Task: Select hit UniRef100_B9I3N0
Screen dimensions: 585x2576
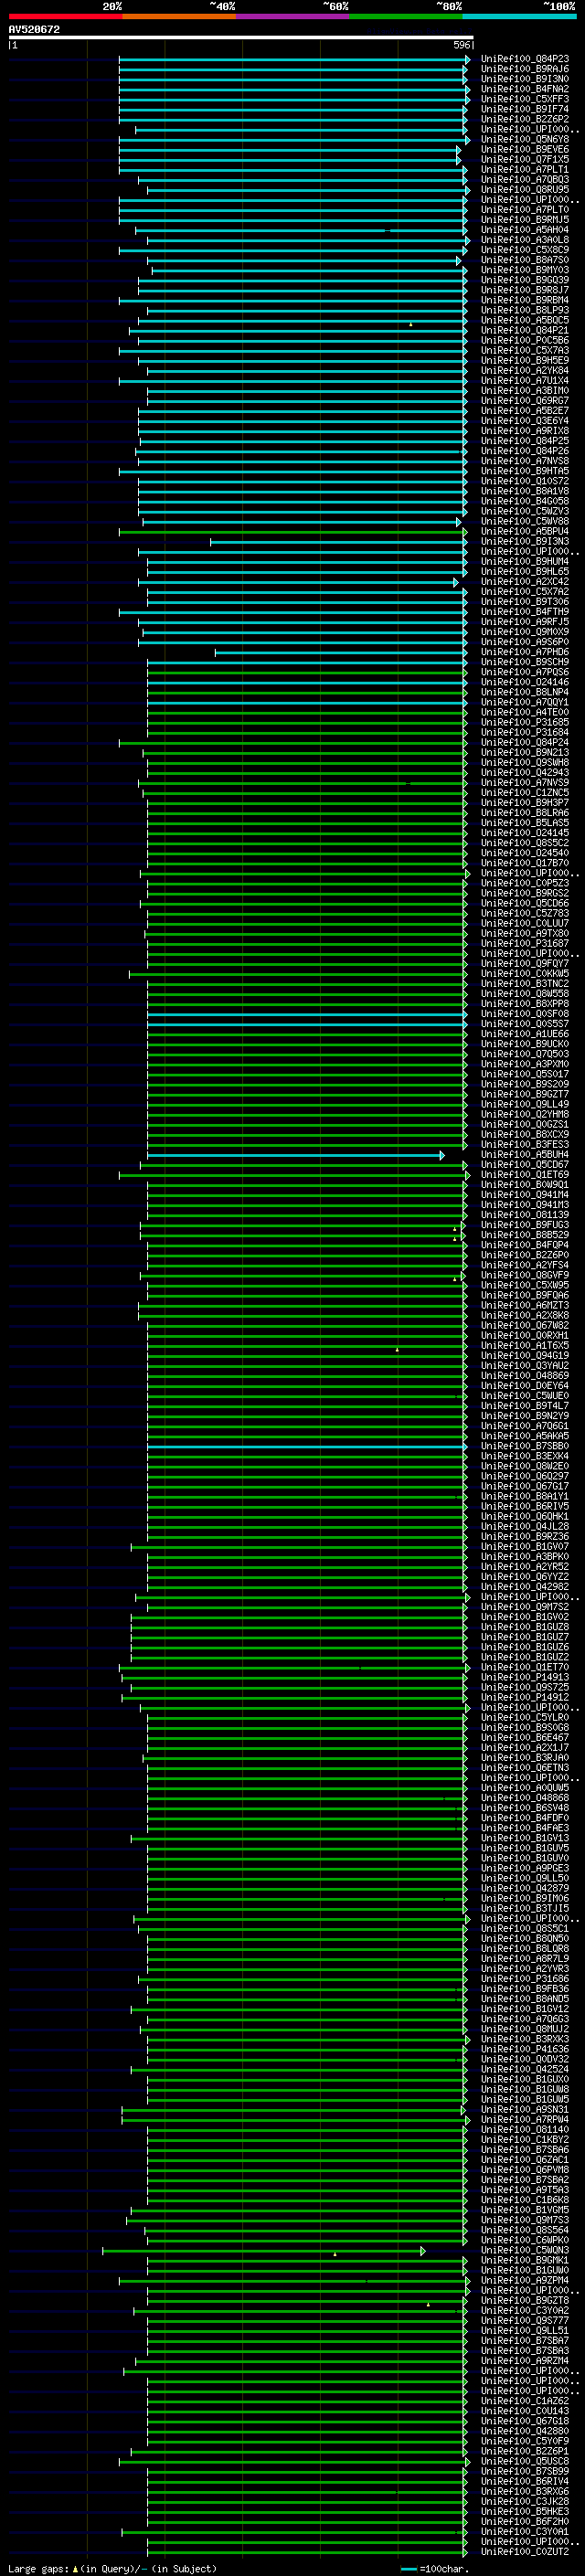Action: coord(525,79)
